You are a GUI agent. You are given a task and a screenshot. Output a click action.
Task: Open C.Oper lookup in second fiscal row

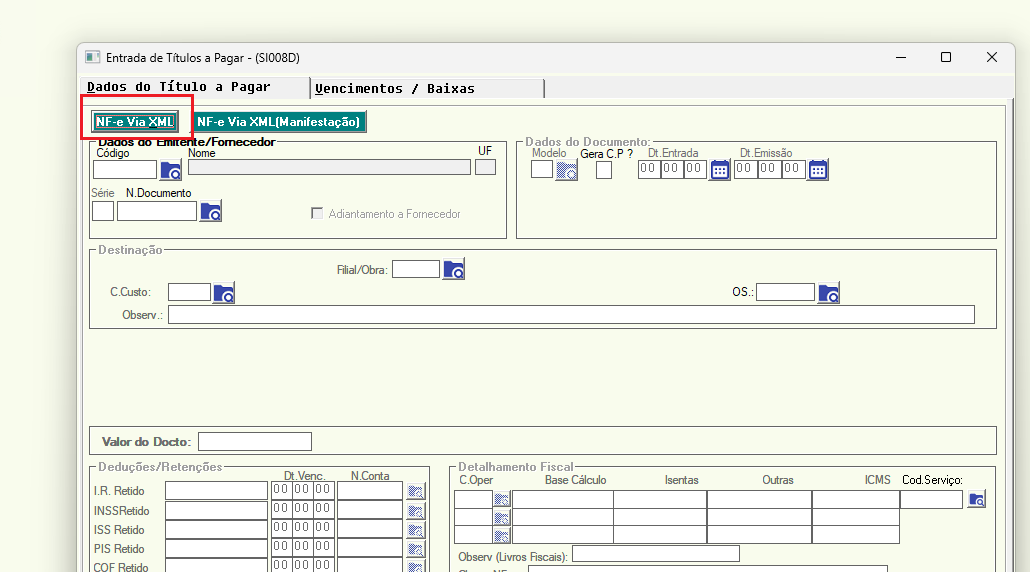(502, 517)
